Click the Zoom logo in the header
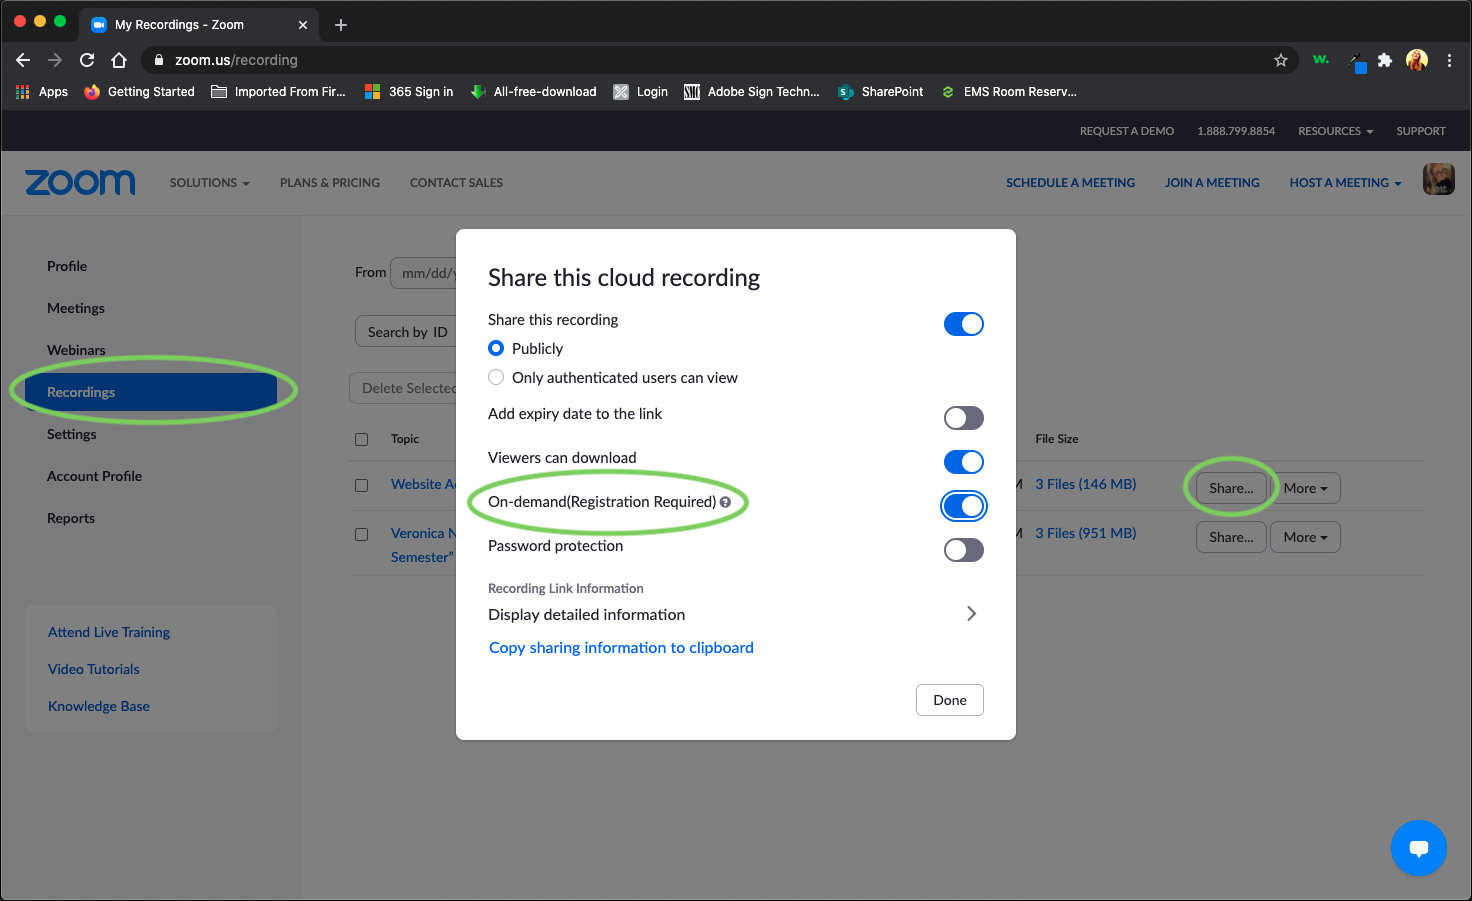 coord(80,182)
